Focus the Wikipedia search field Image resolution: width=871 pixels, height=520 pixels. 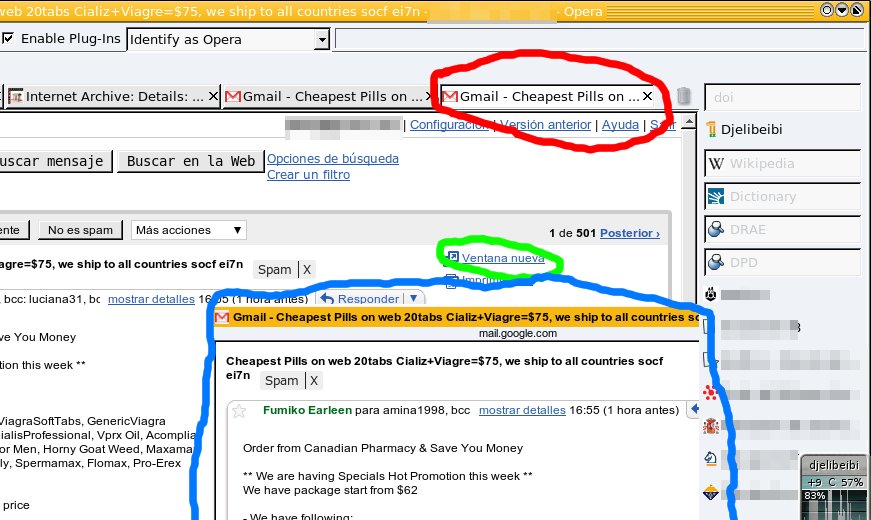point(782,163)
